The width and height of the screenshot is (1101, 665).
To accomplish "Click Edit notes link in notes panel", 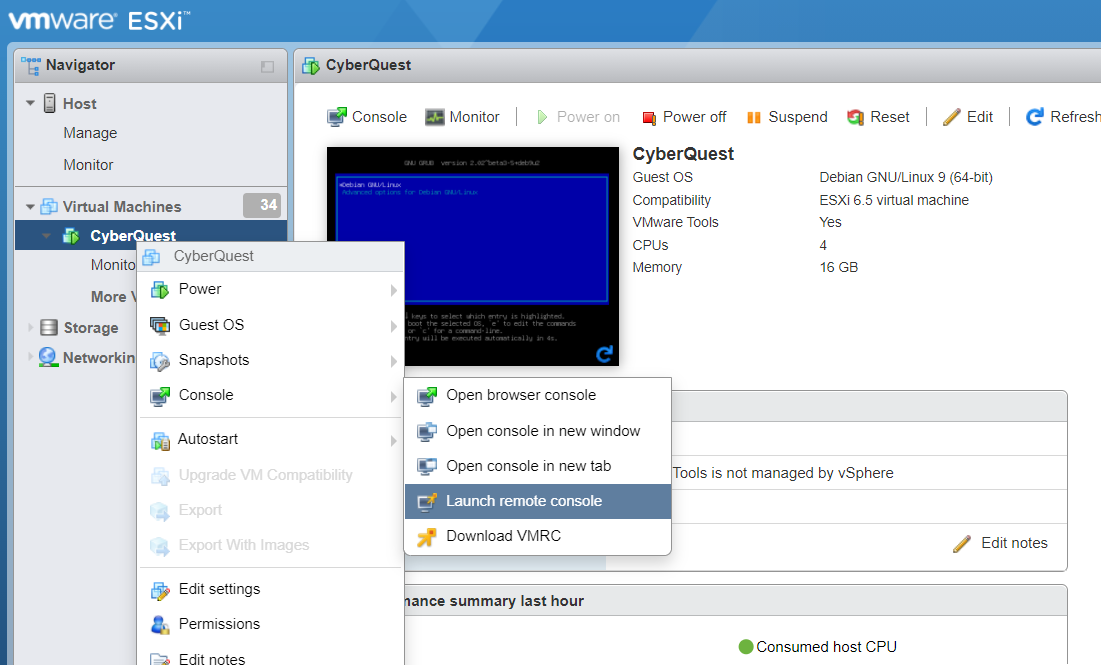I will coord(1001,544).
